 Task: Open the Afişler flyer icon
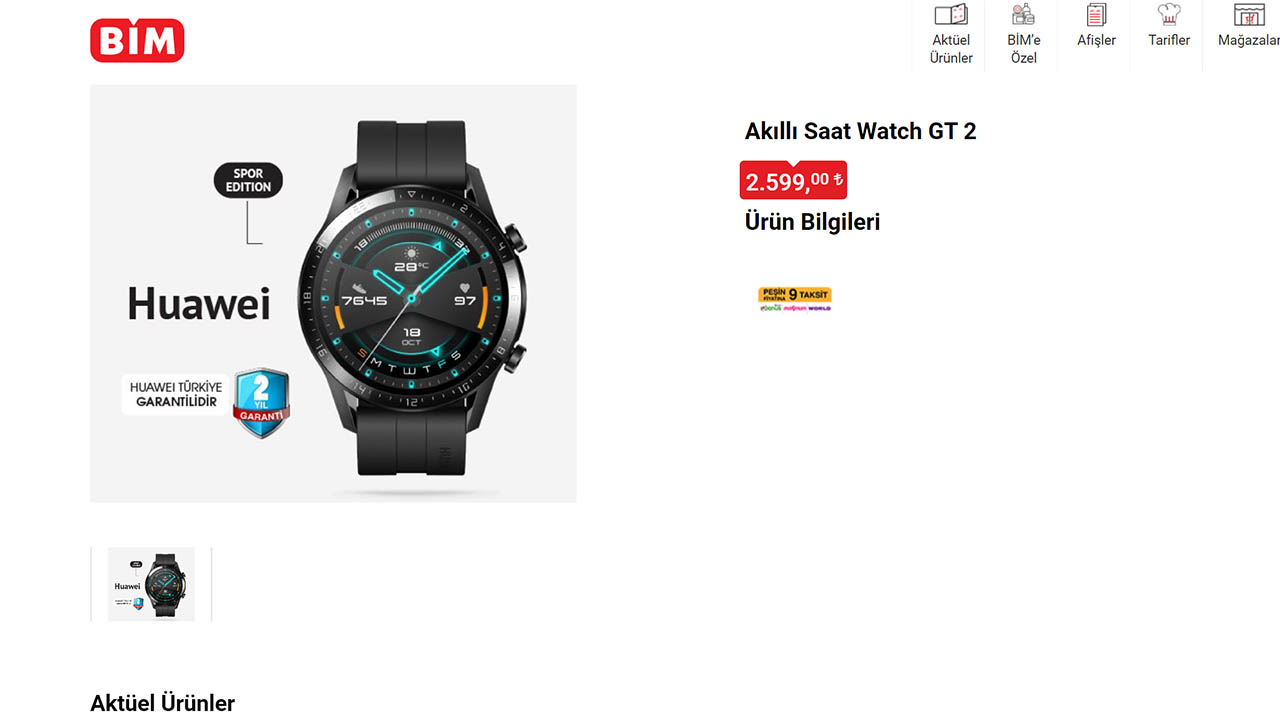(1096, 15)
